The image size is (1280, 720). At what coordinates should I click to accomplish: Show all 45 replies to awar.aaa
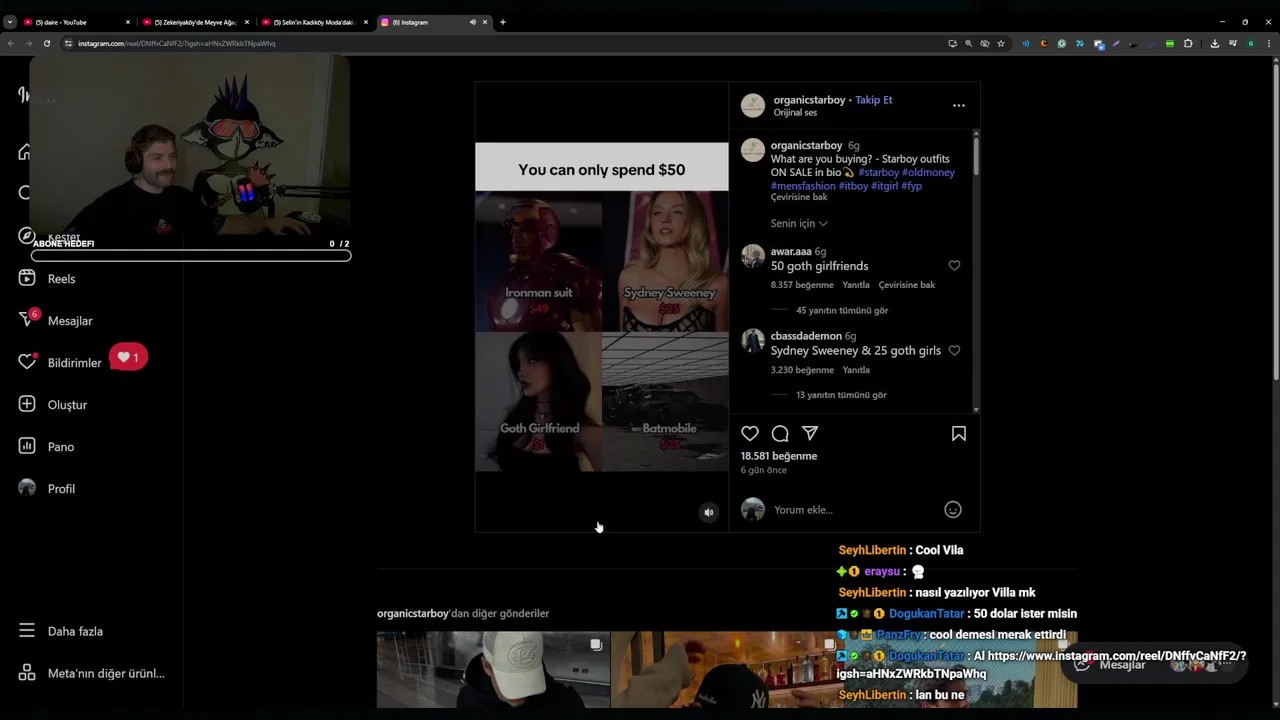[x=842, y=311]
